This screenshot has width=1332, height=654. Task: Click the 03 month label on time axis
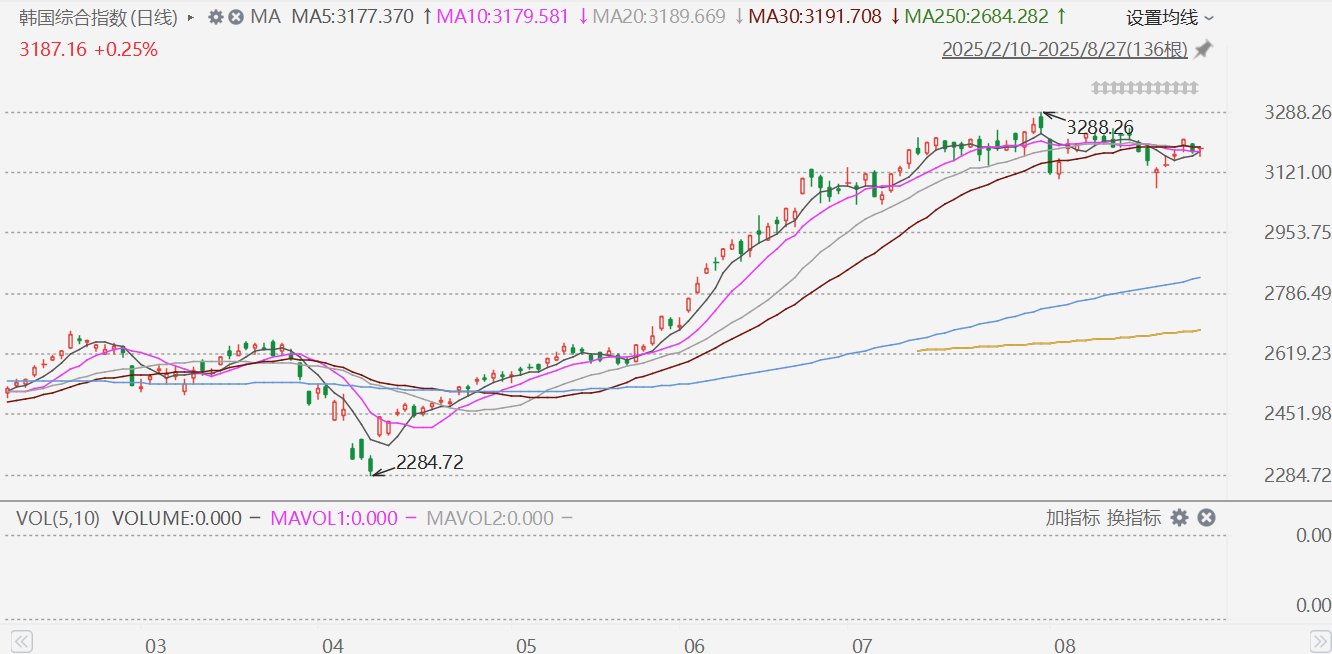pyautogui.click(x=155, y=645)
